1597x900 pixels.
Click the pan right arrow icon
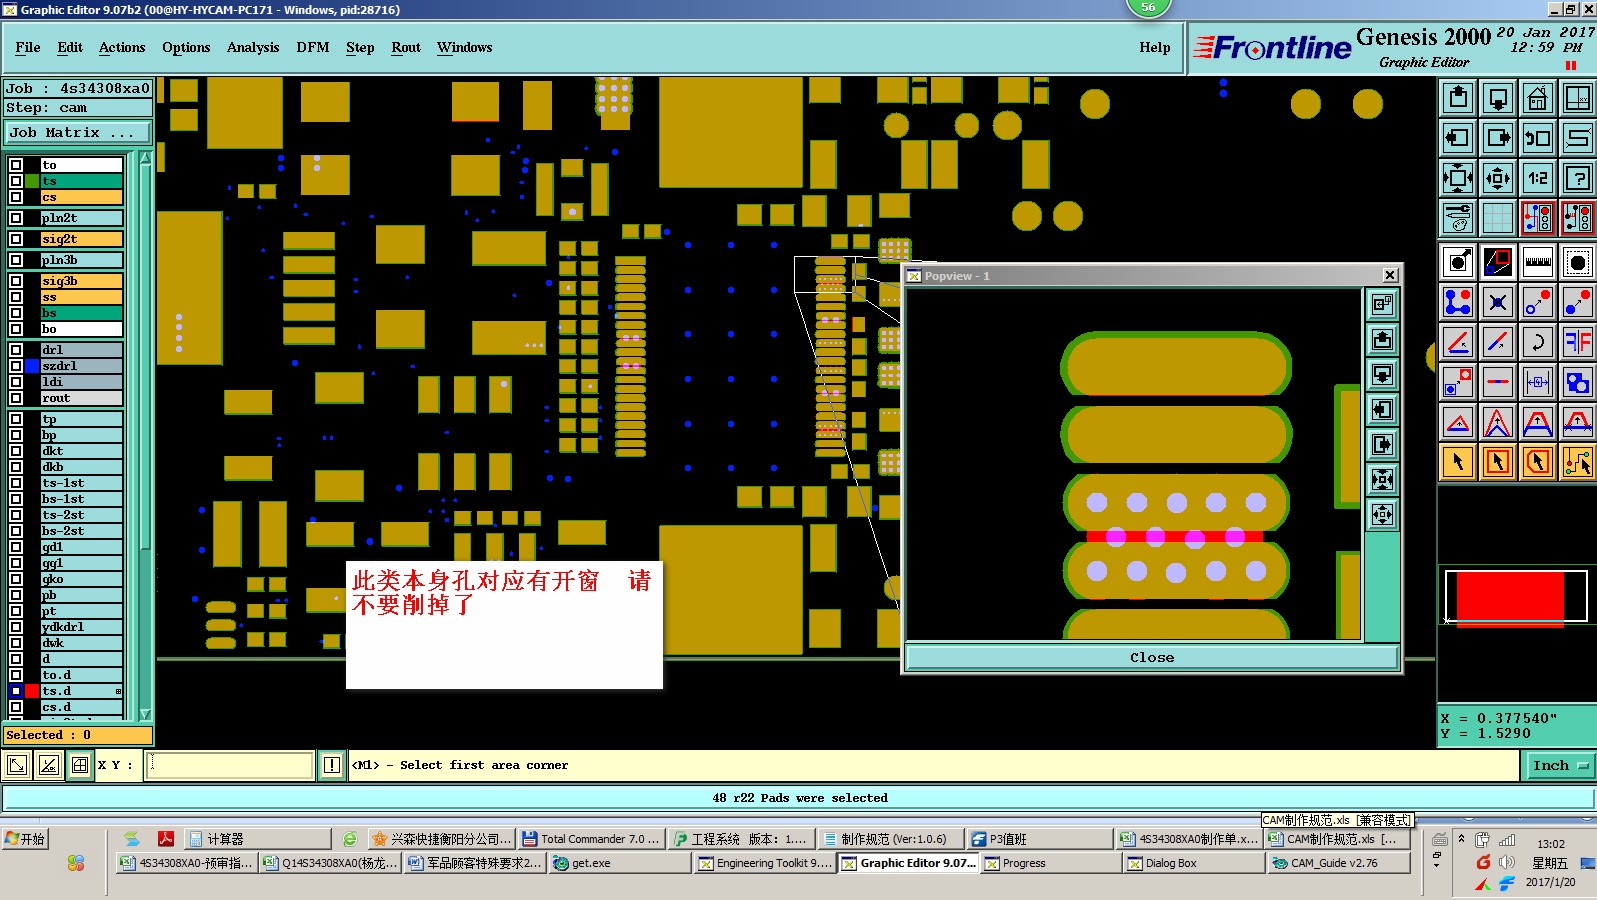pyautogui.click(x=1498, y=138)
